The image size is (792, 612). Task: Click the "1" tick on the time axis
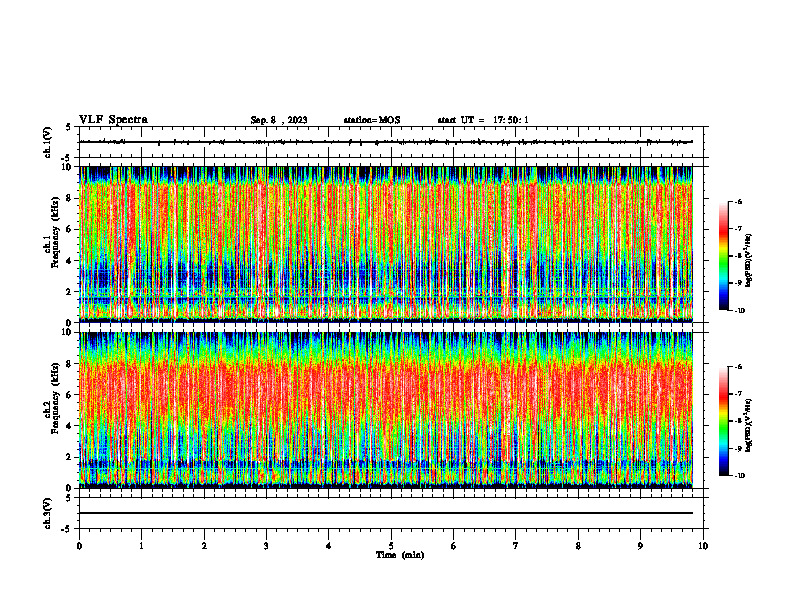point(142,546)
